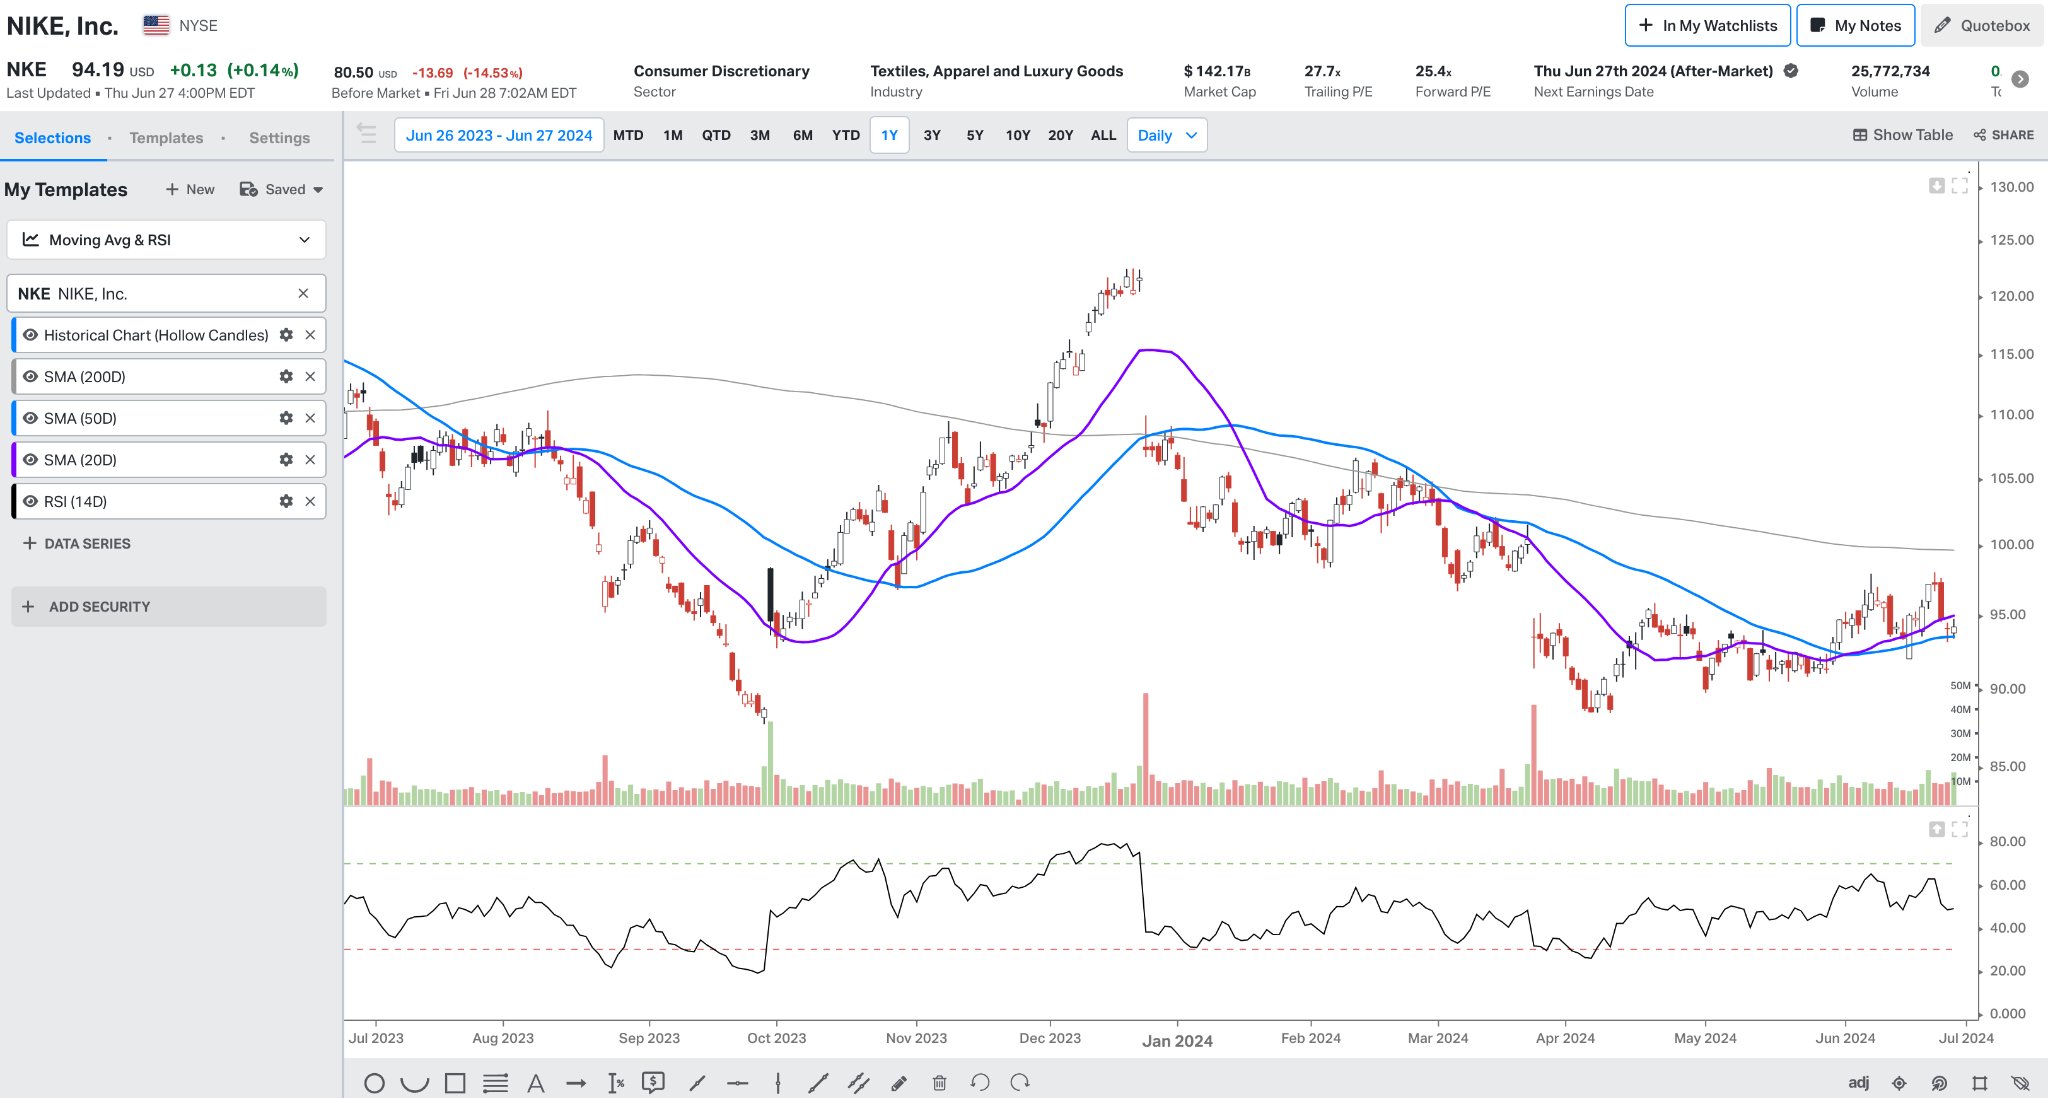2048x1098 pixels.
Task: Select the text annotation tool
Action: coord(536,1083)
